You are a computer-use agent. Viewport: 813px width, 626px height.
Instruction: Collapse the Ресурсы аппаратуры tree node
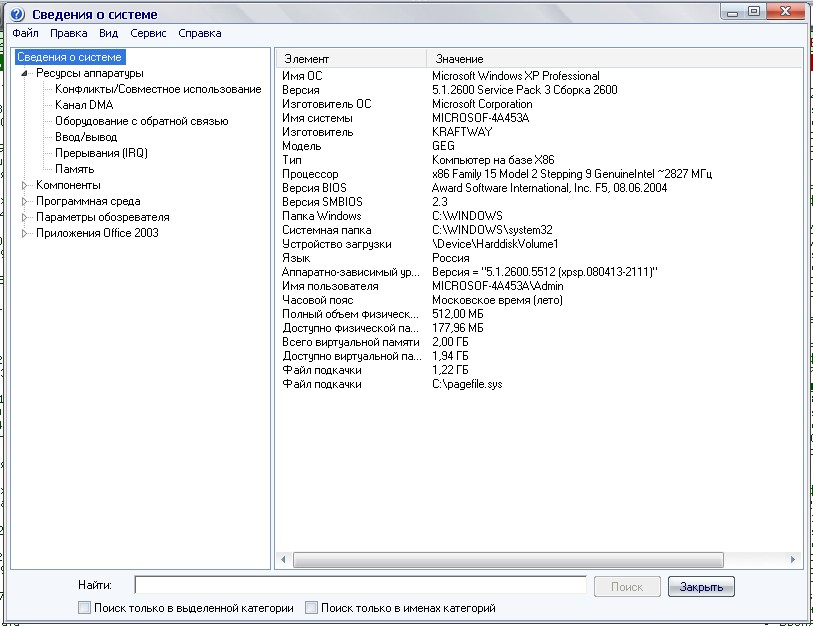tap(25, 73)
